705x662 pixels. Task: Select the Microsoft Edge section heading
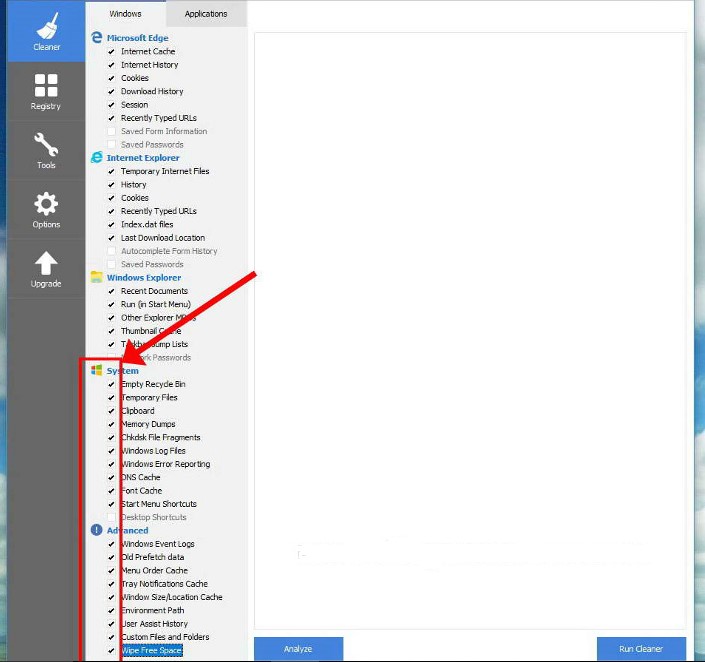coord(138,38)
